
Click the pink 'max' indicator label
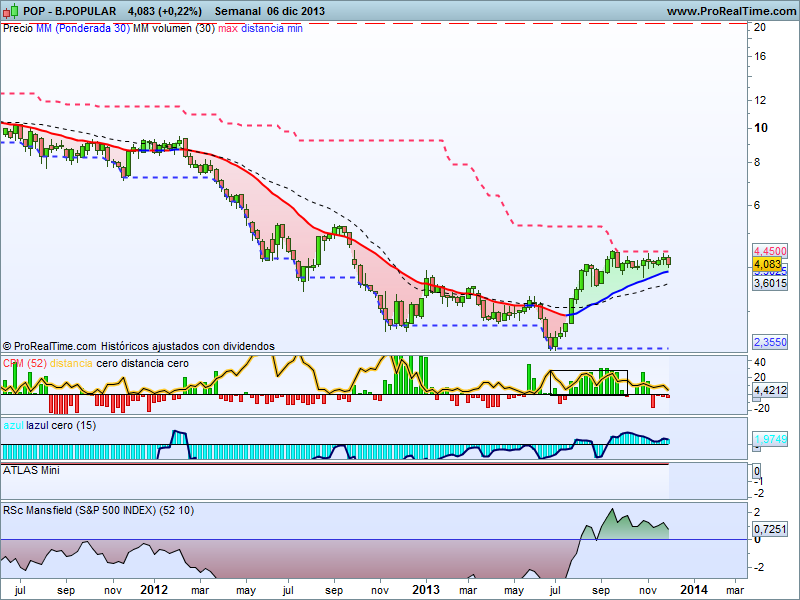pos(231,28)
